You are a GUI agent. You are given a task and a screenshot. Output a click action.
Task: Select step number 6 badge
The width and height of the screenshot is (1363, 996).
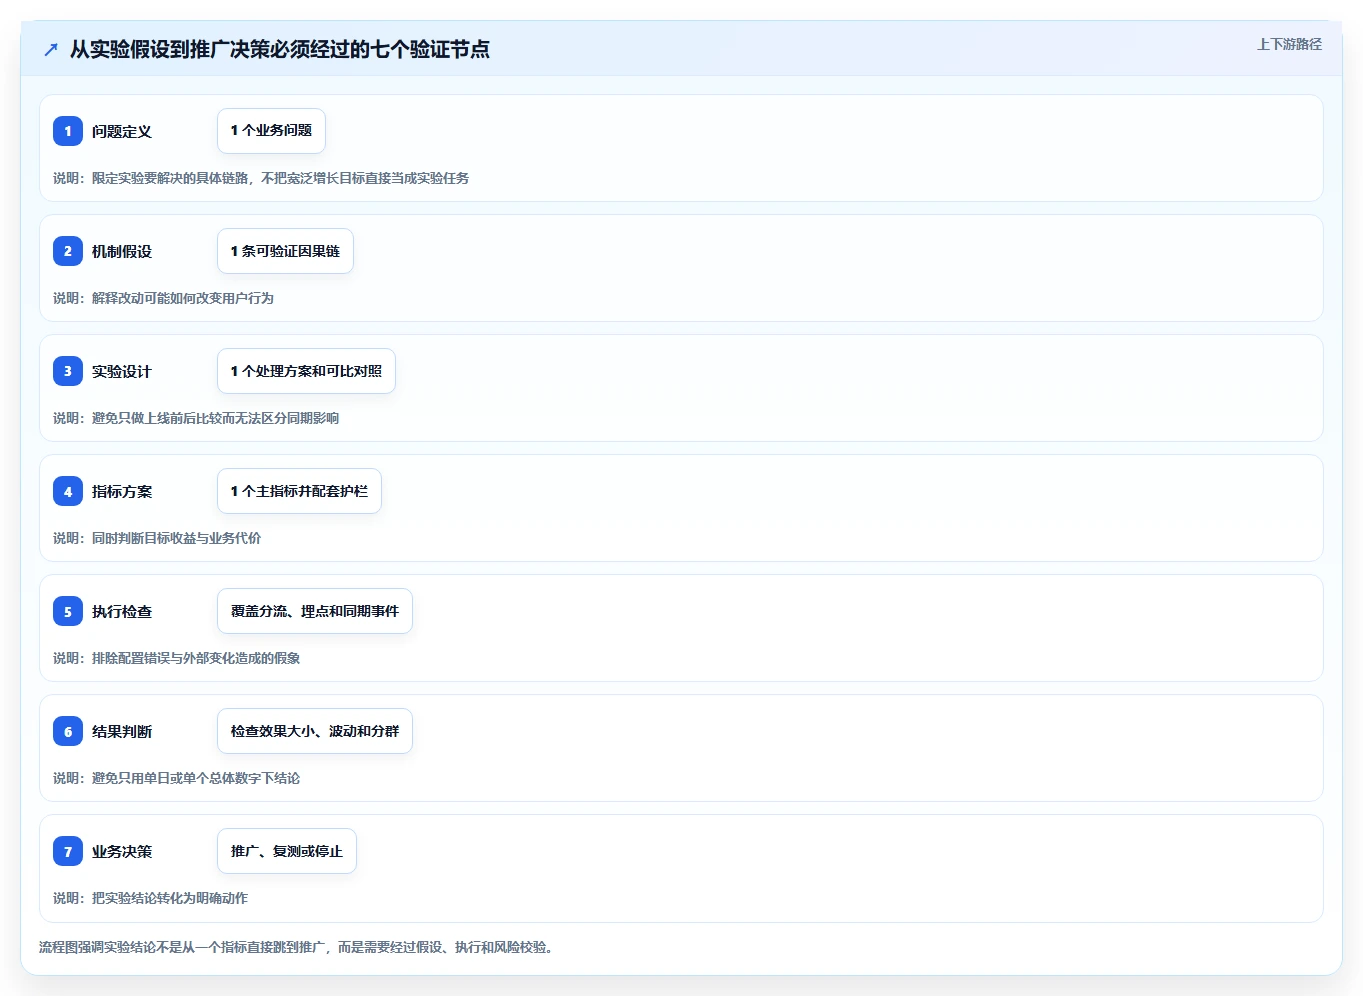click(68, 731)
